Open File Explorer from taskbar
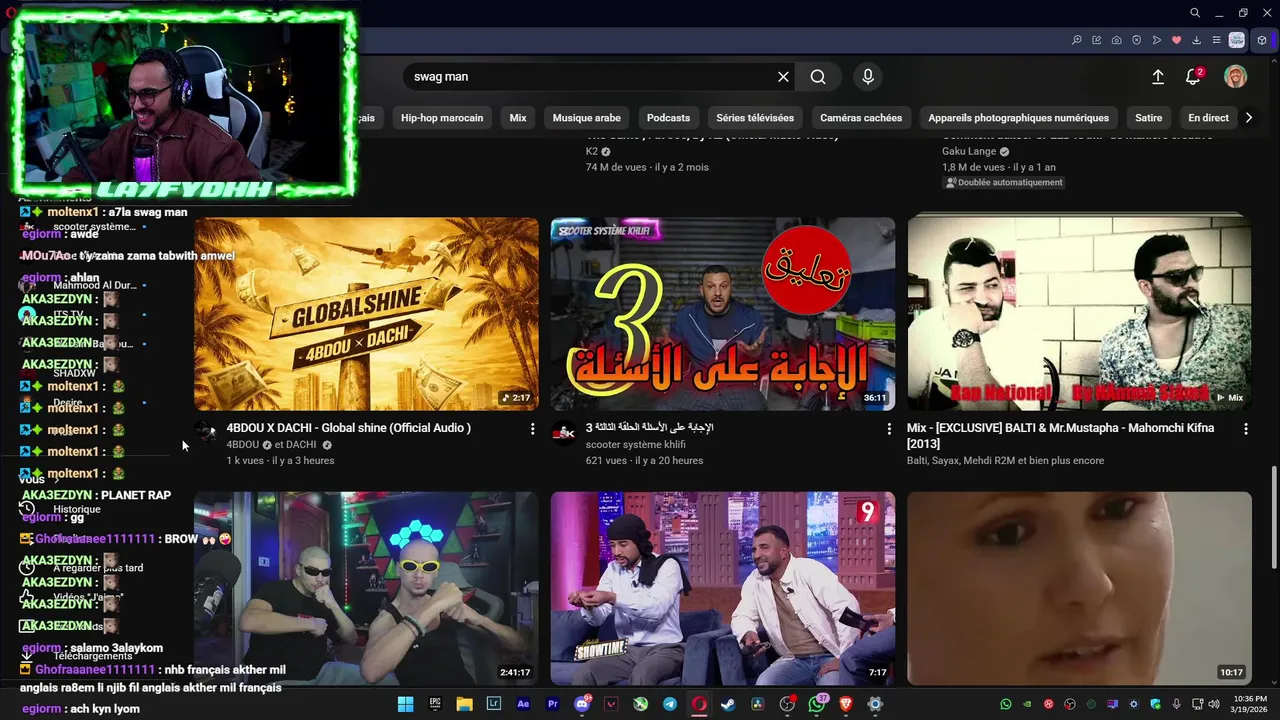Image resolution: width=1280 pixels, height=720 pixels. [464, 704]
